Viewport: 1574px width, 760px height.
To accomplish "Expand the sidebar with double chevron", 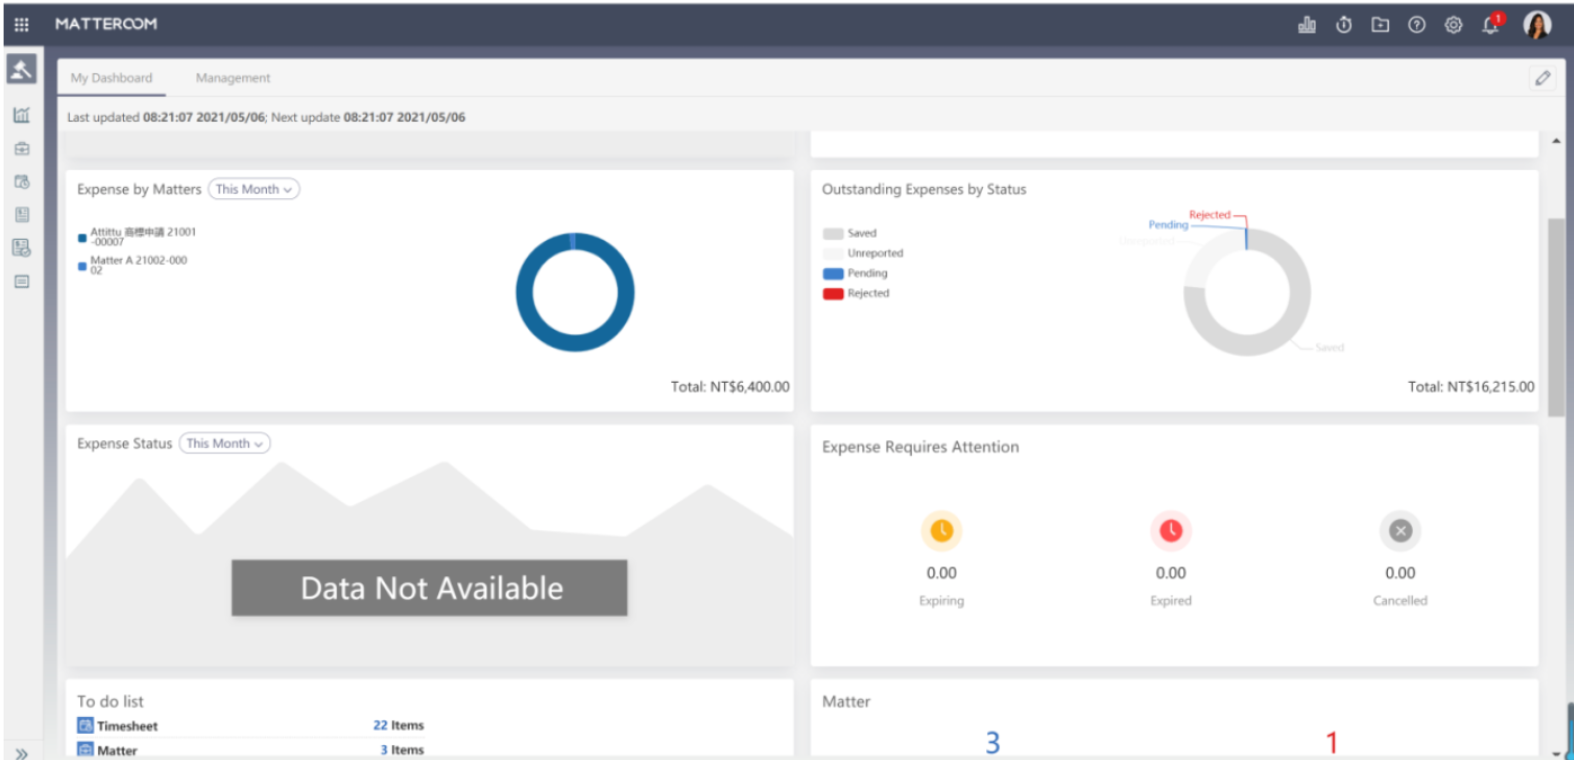I will (21, 753).
